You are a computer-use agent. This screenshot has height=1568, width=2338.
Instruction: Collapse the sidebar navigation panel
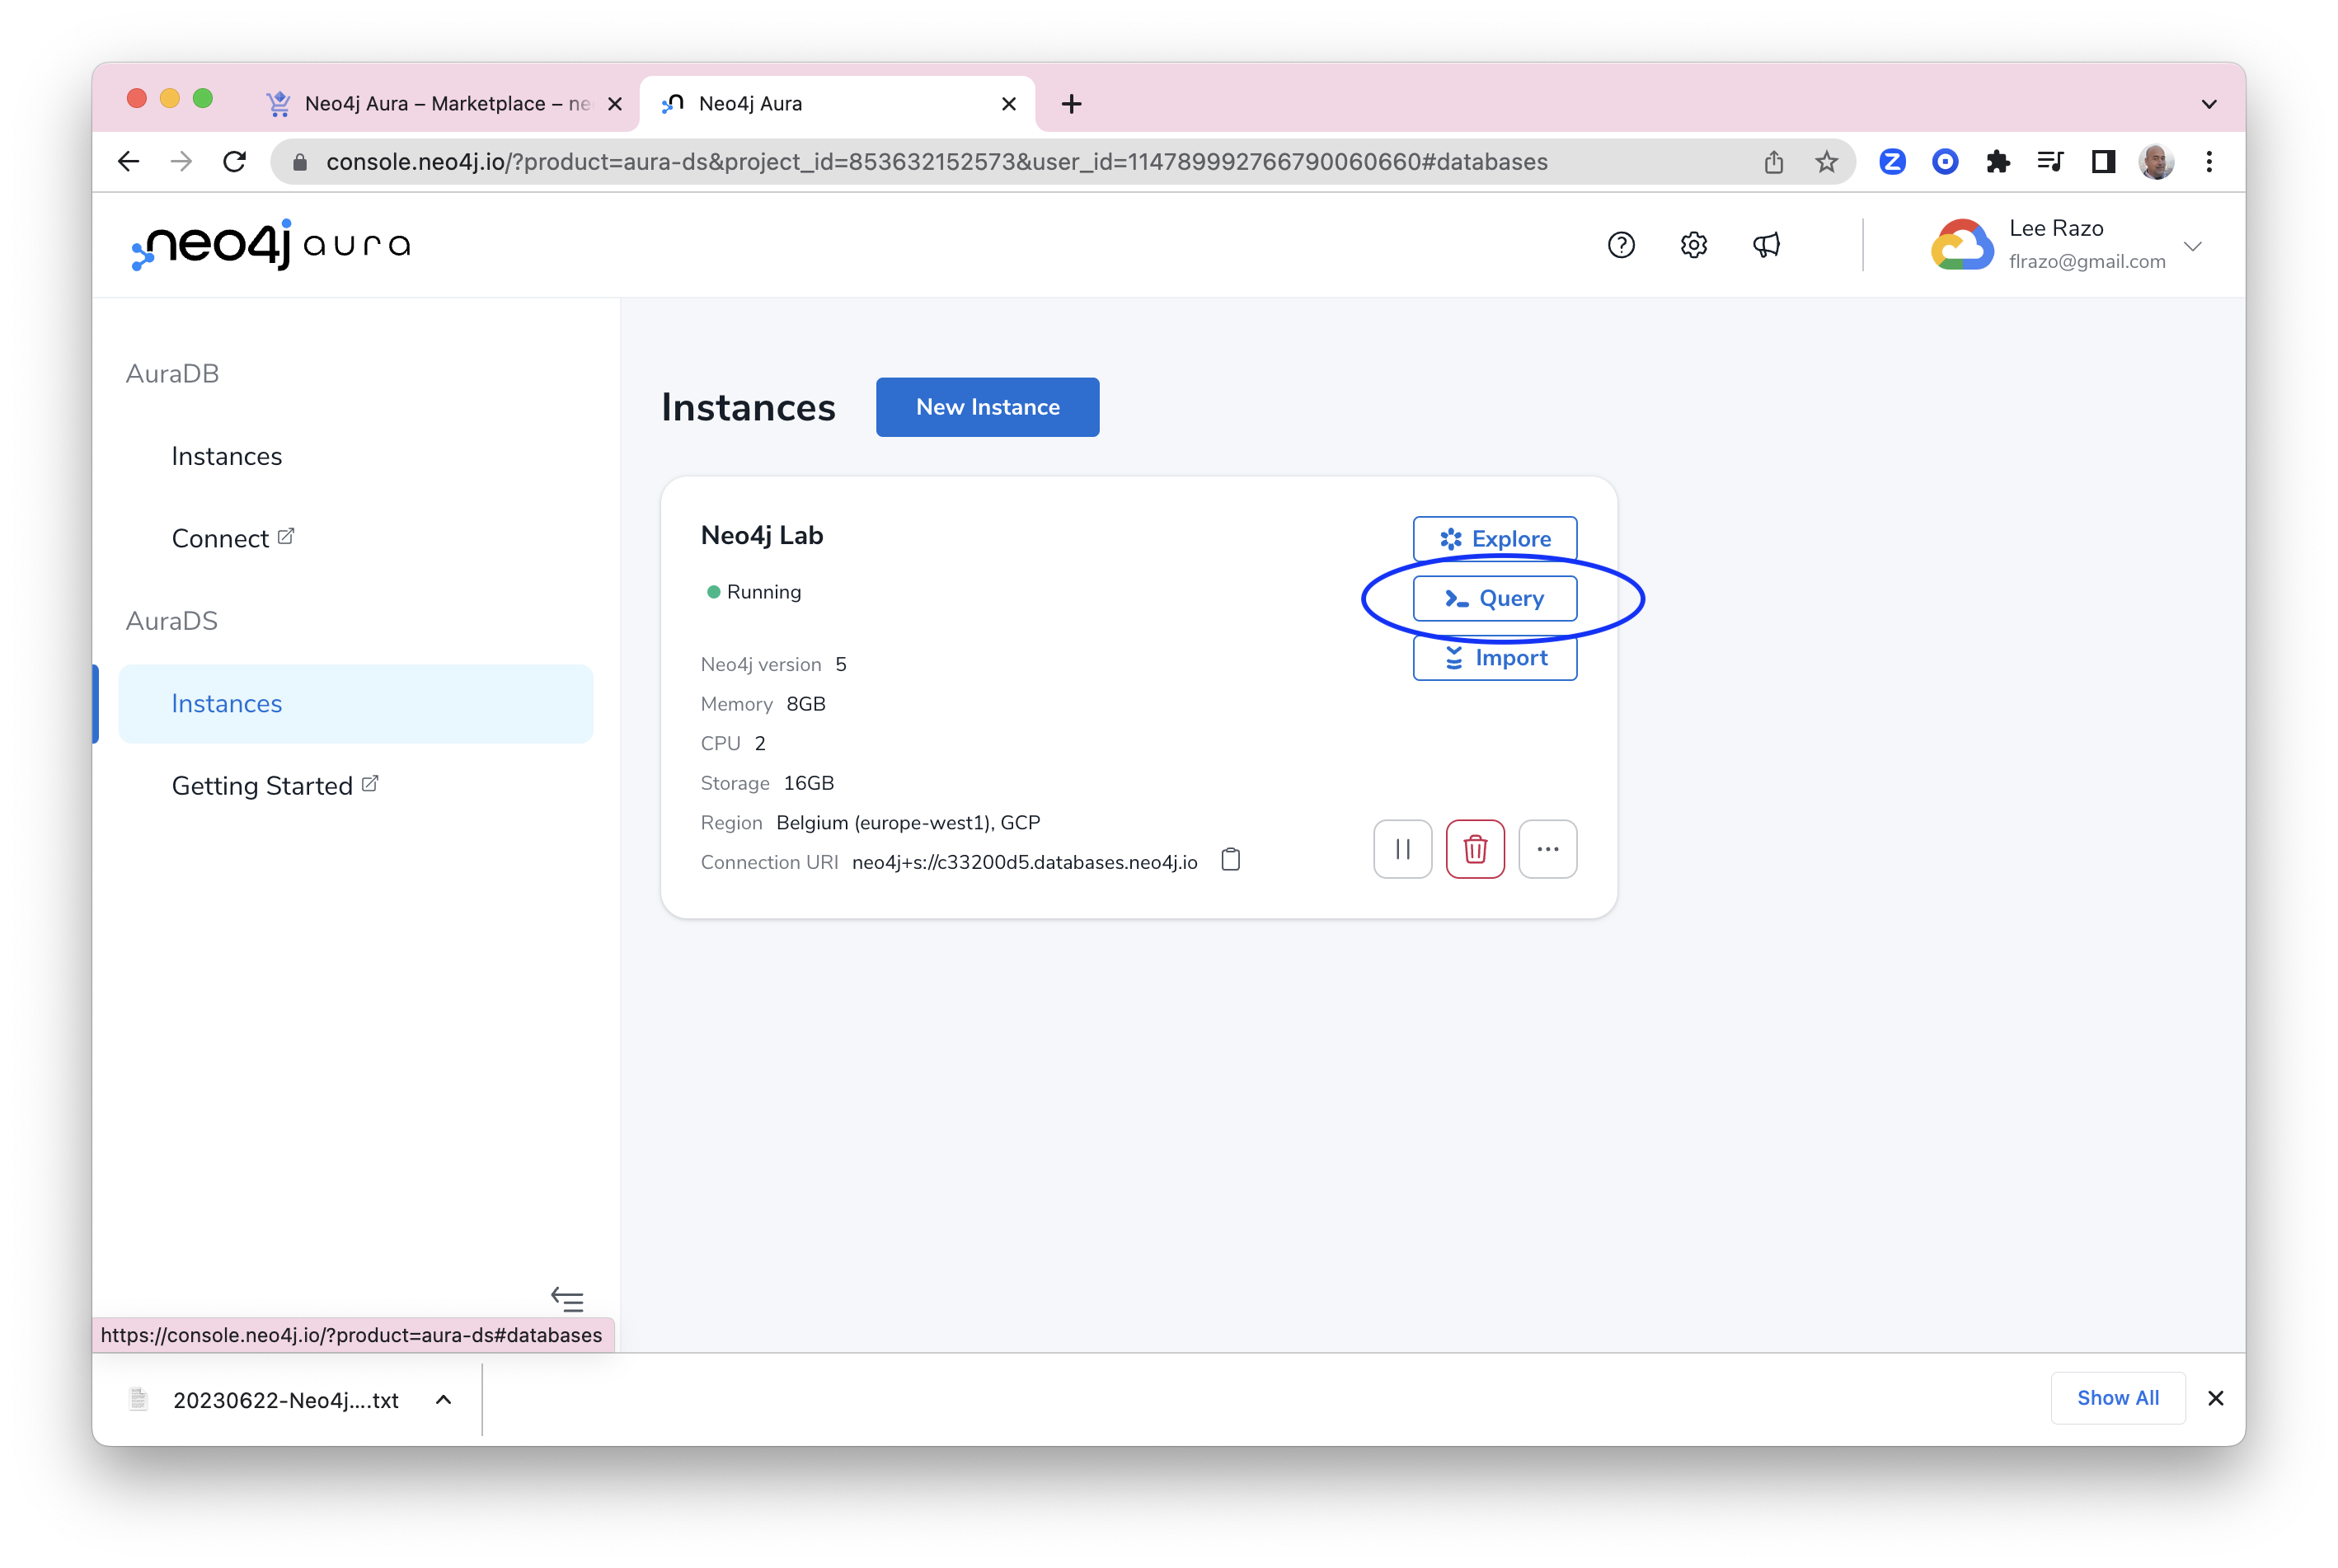(567, 1299)
